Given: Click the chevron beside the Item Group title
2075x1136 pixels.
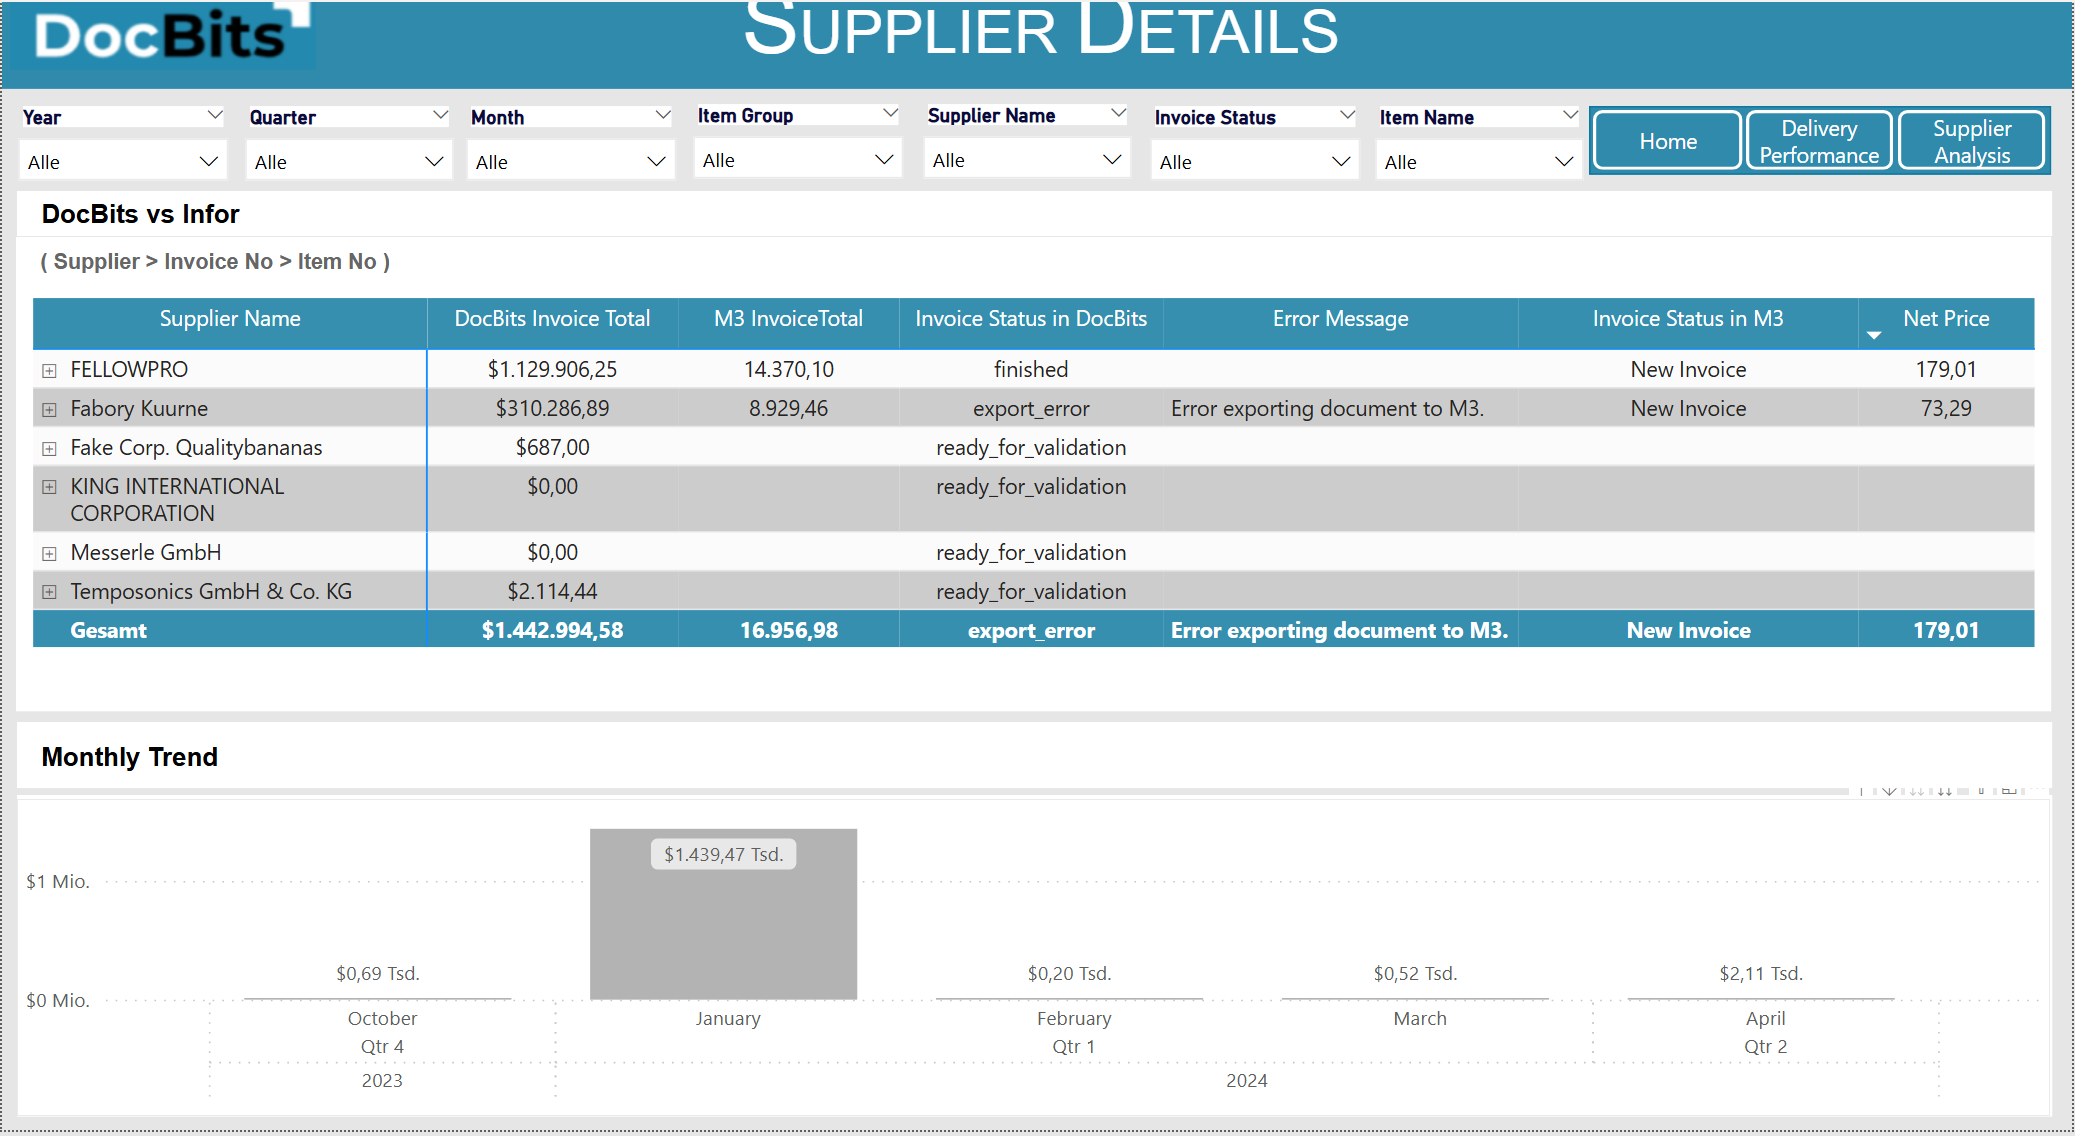Looking at the screenshot, I should coord(890,113).
